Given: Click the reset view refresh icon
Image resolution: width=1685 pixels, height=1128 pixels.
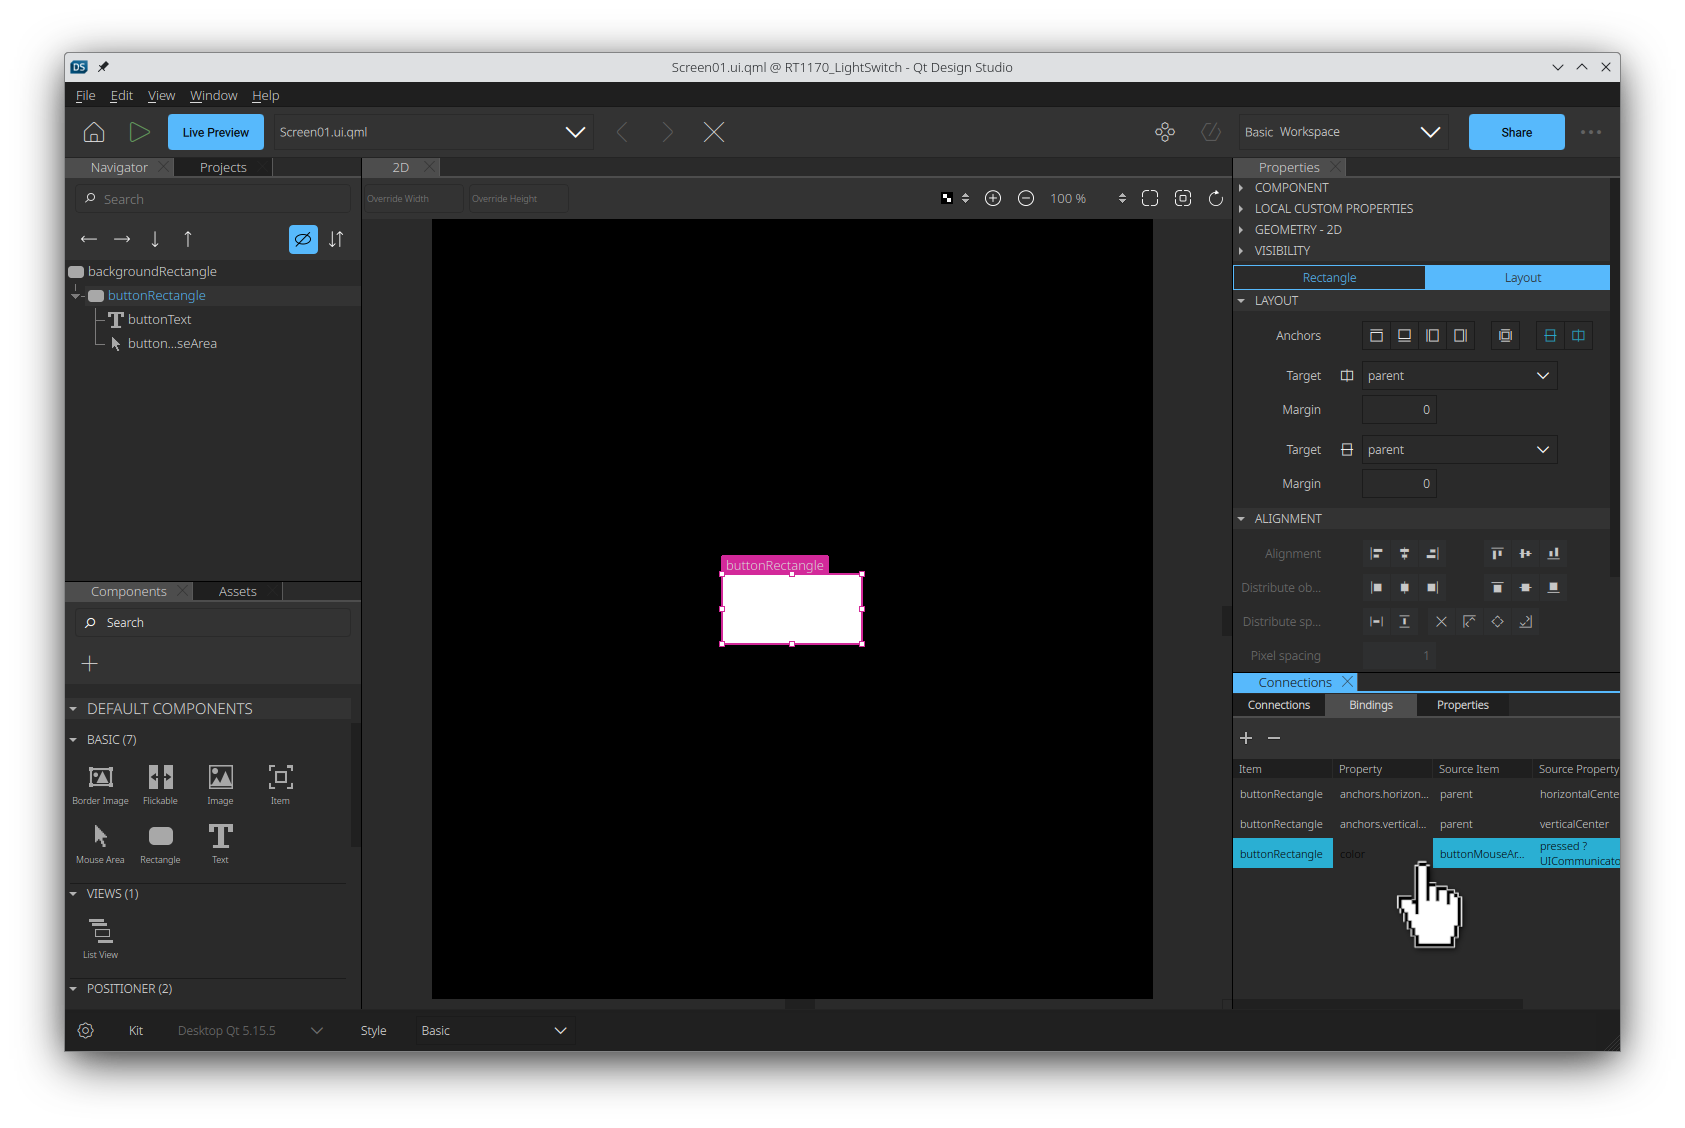Looking at the screenshot, I should [1216, 199].
